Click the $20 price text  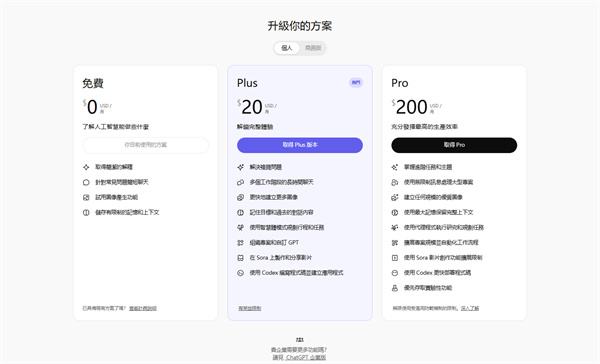coord(249,107)
